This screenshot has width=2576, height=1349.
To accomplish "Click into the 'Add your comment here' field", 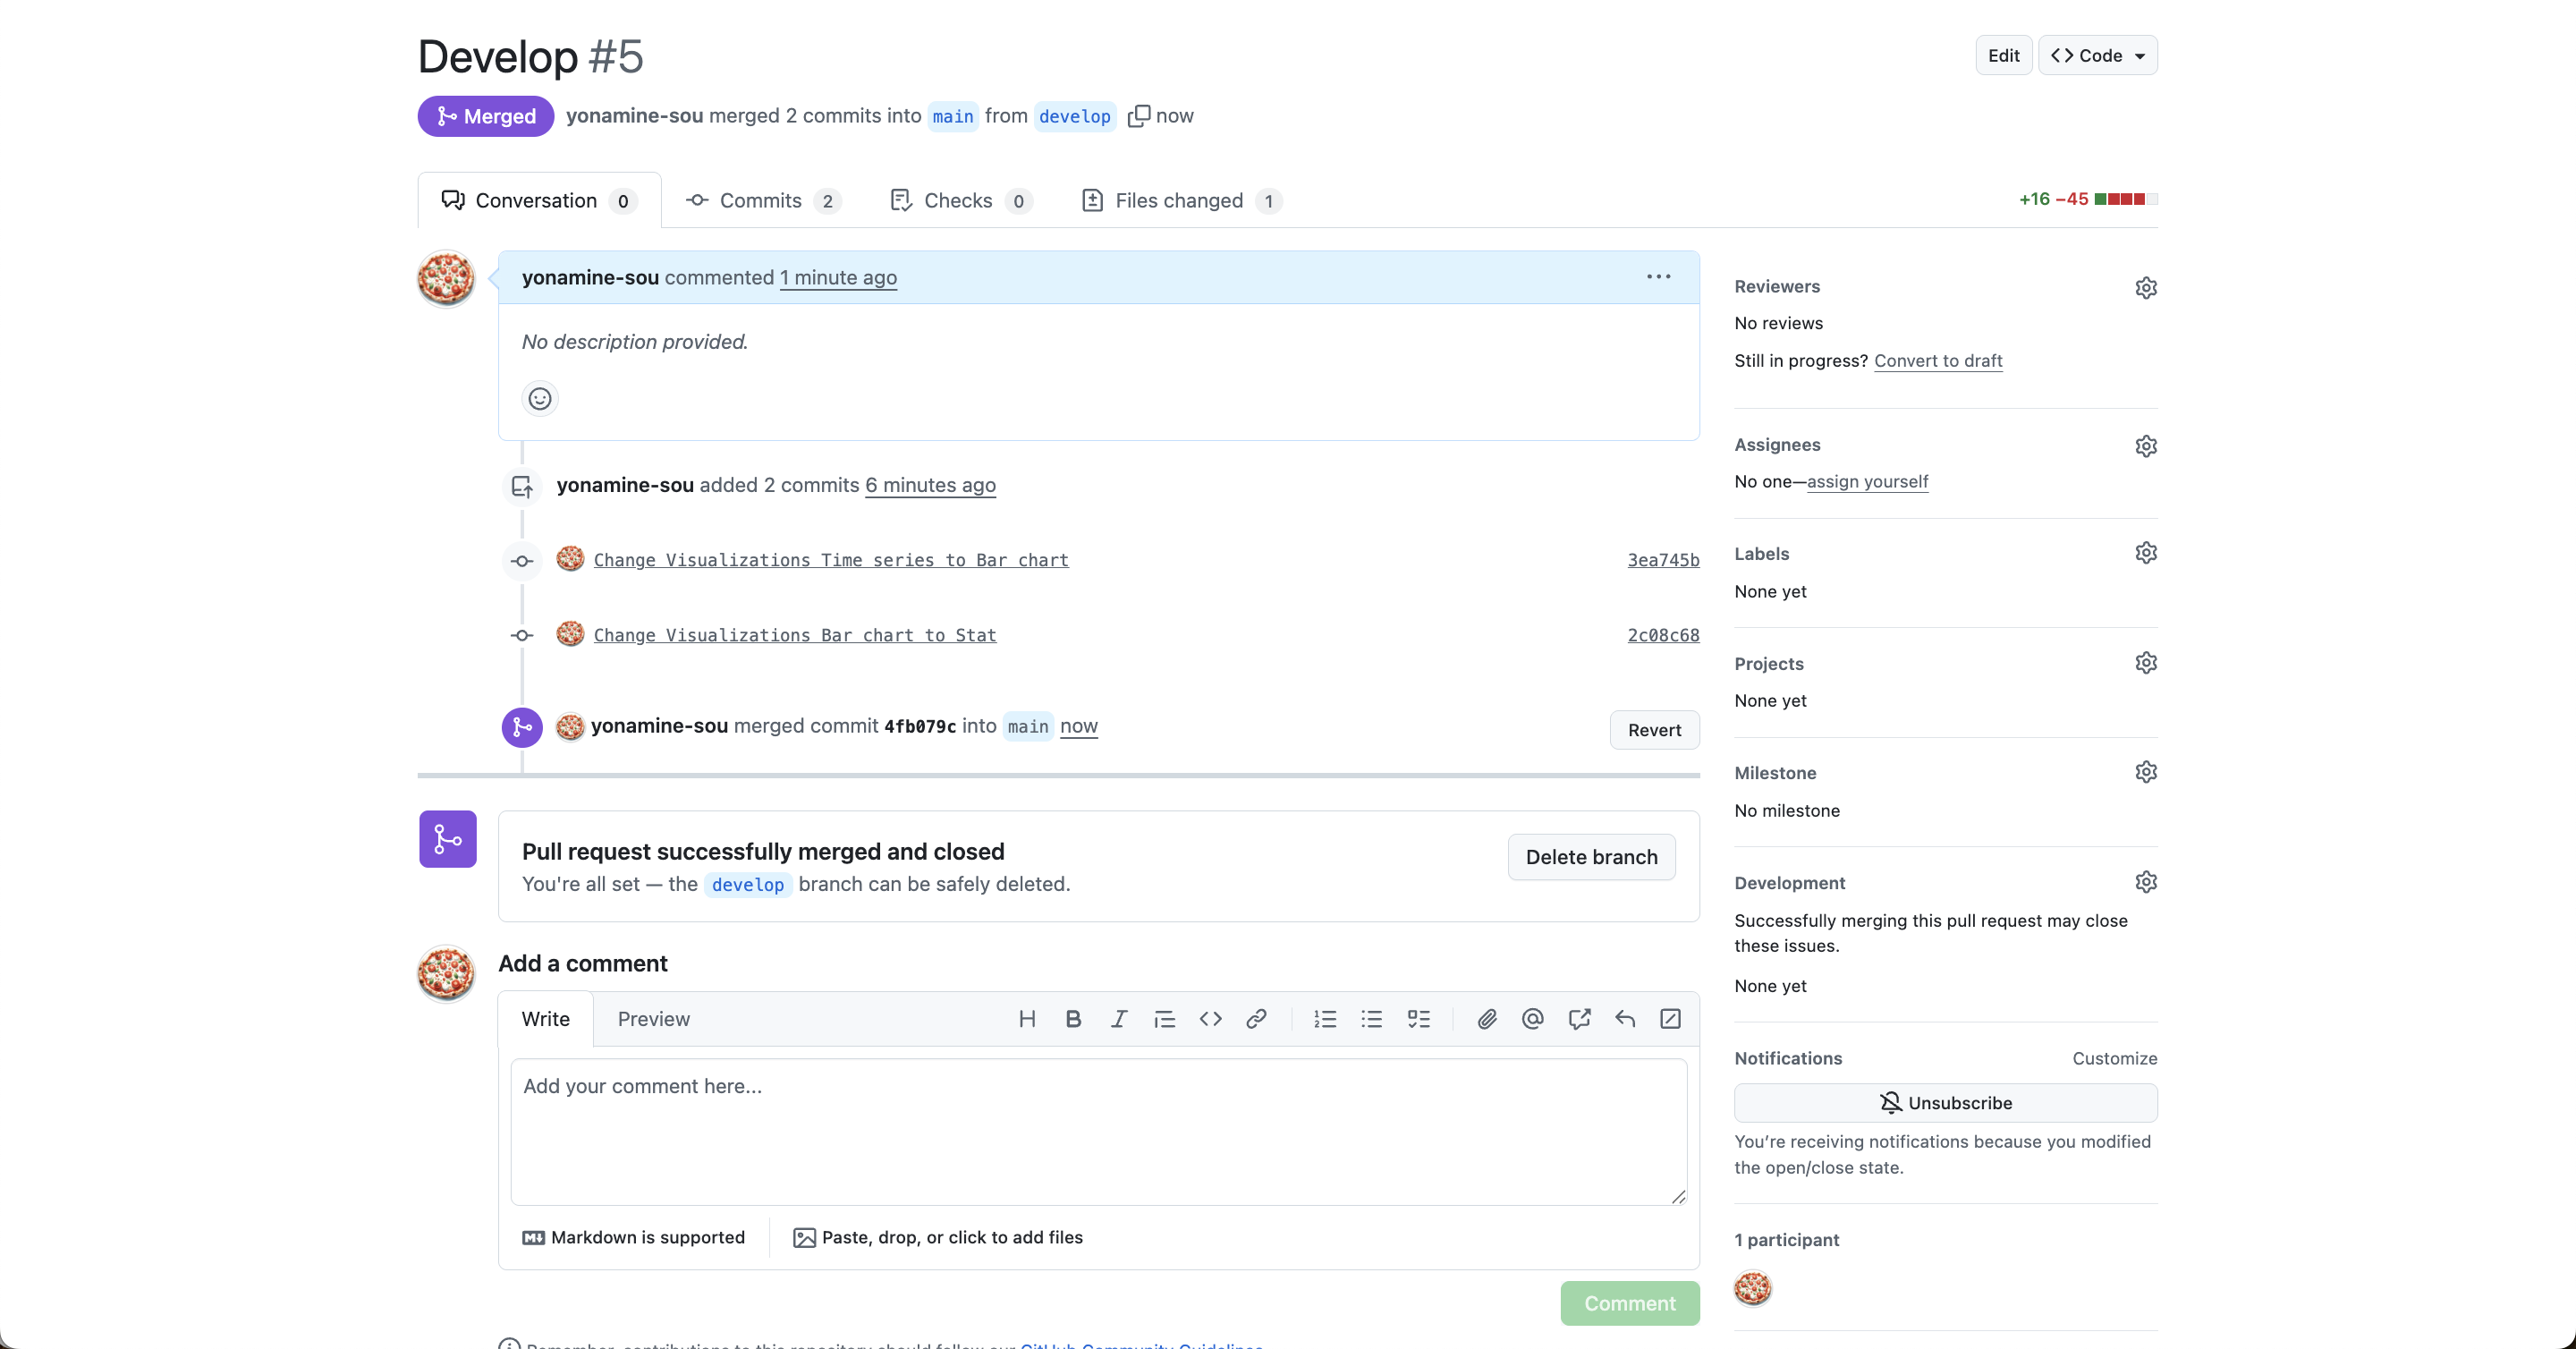I will [x=1098, y=1132].
